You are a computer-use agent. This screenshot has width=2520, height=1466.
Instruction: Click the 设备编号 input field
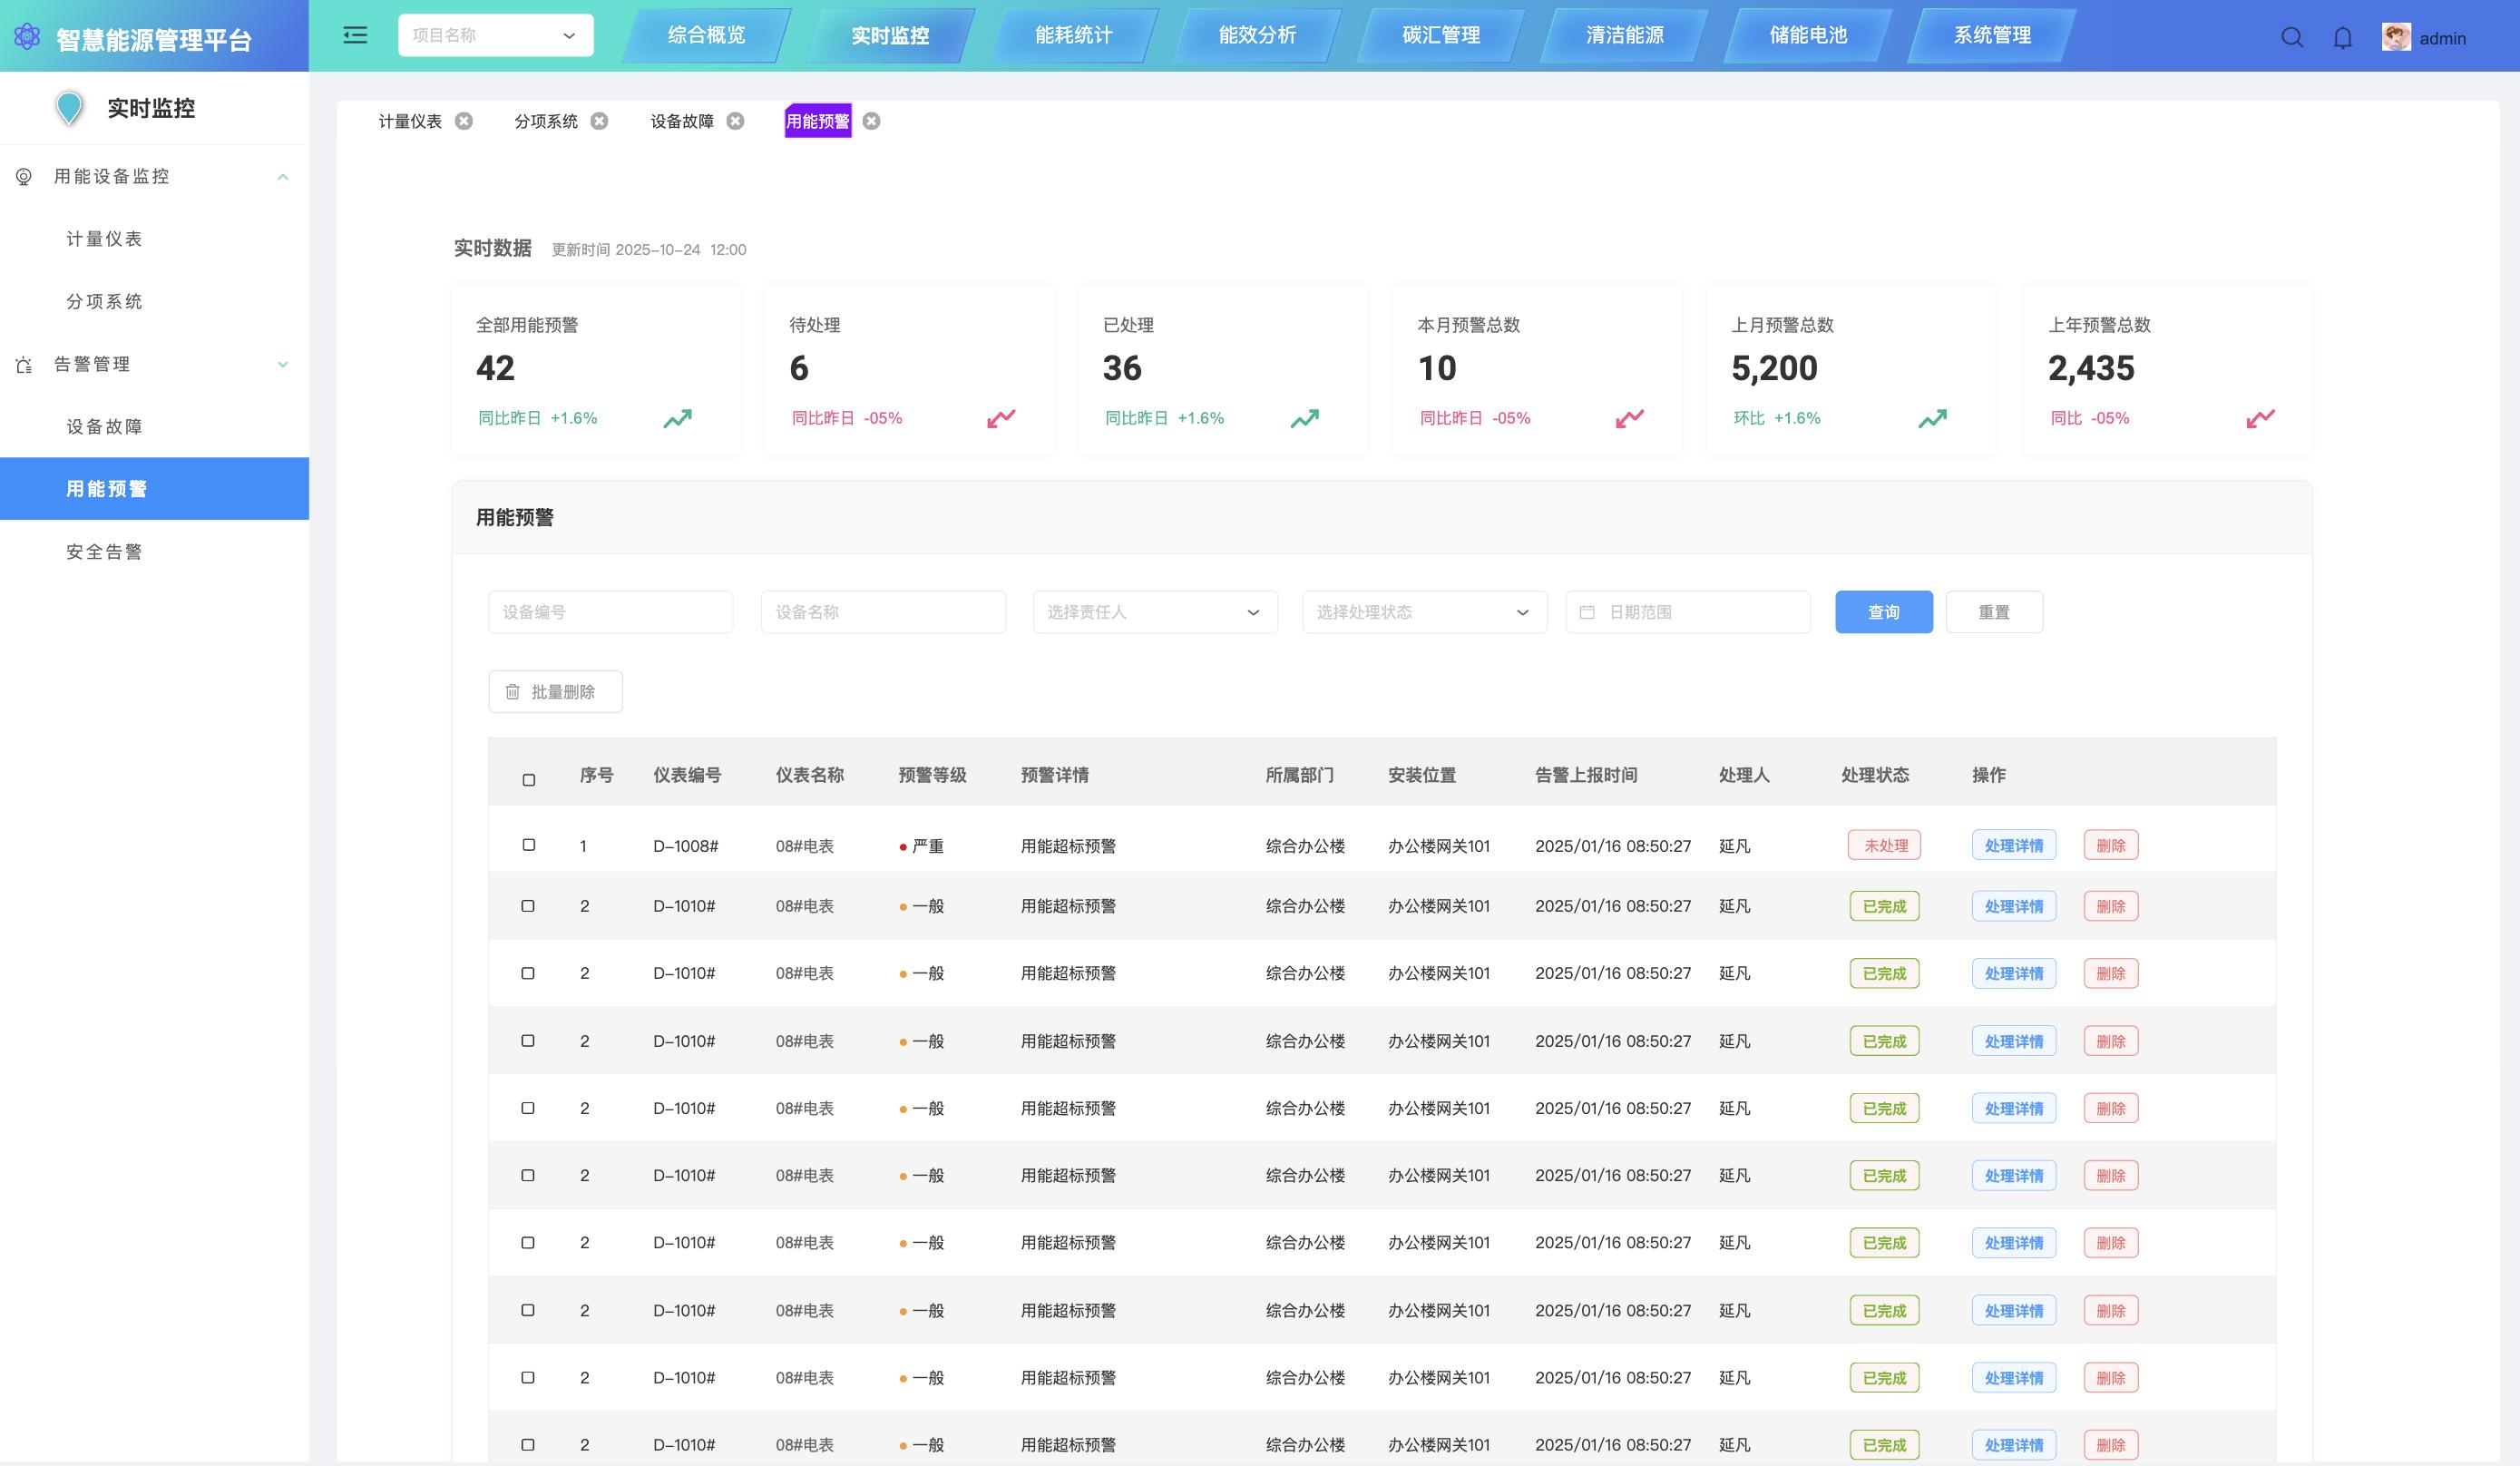pyautogui.click(x=610, y=612)
